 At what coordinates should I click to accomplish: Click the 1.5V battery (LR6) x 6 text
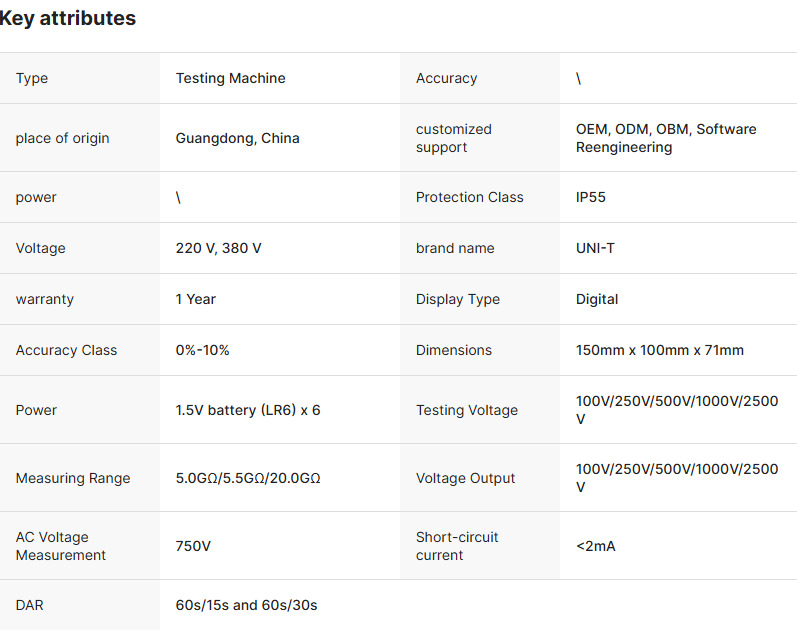pyautogui.click(x=248, y=410)
